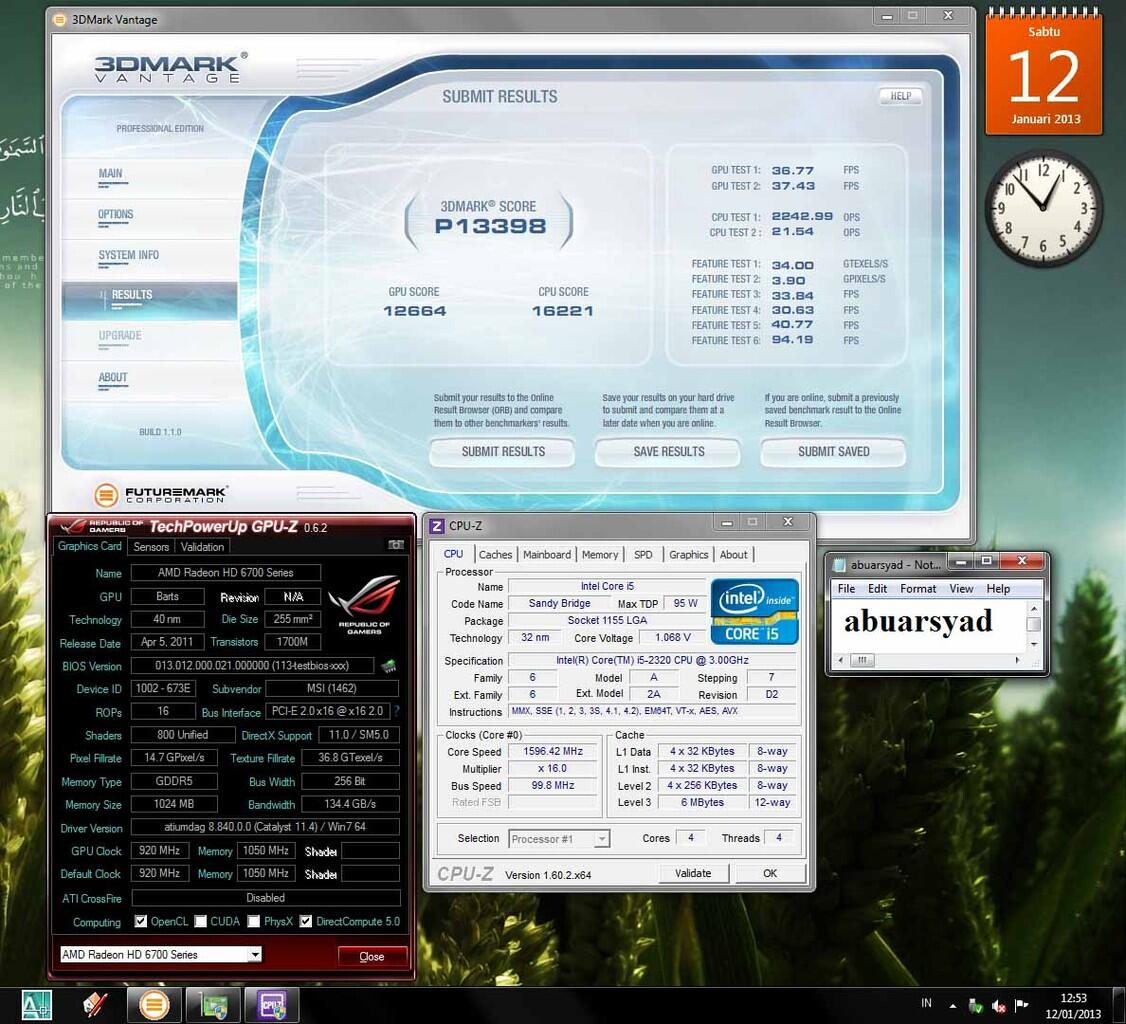Open the GPU-Z taskbar button
The height and width of the screenshot is (1024, 1126).
213,1005
